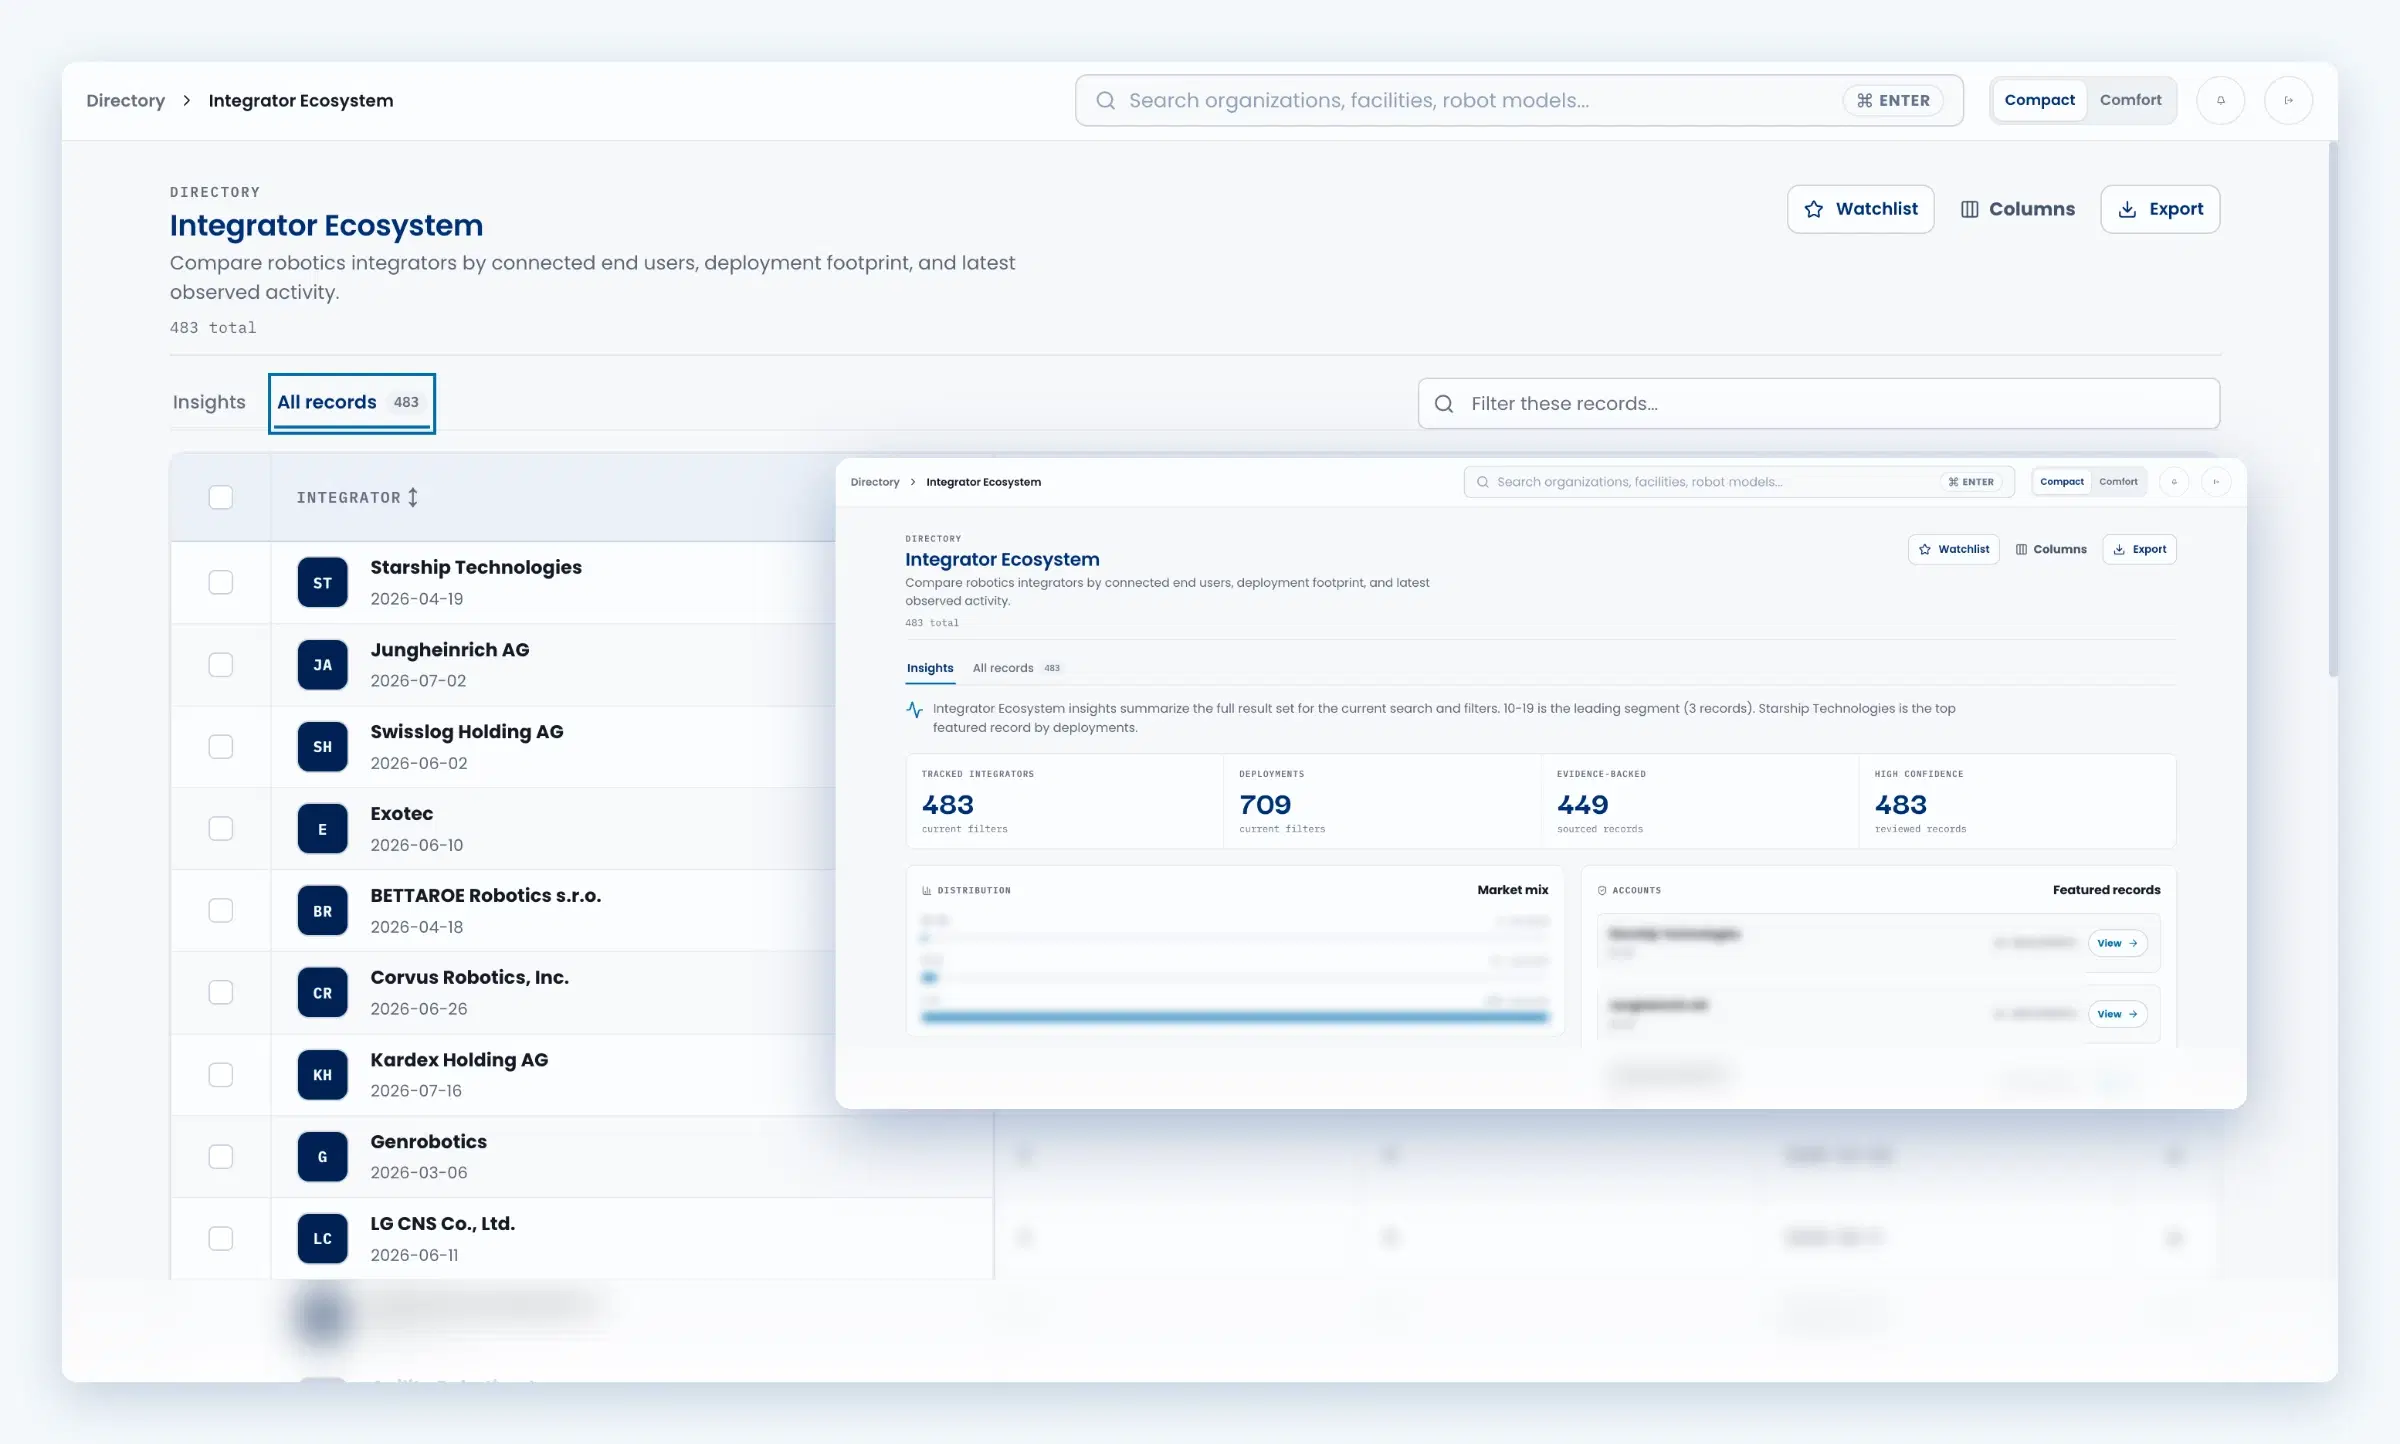Click the notification bell icon in main header
The height and width of the screenshot is (1444, 2400).
2220,100
